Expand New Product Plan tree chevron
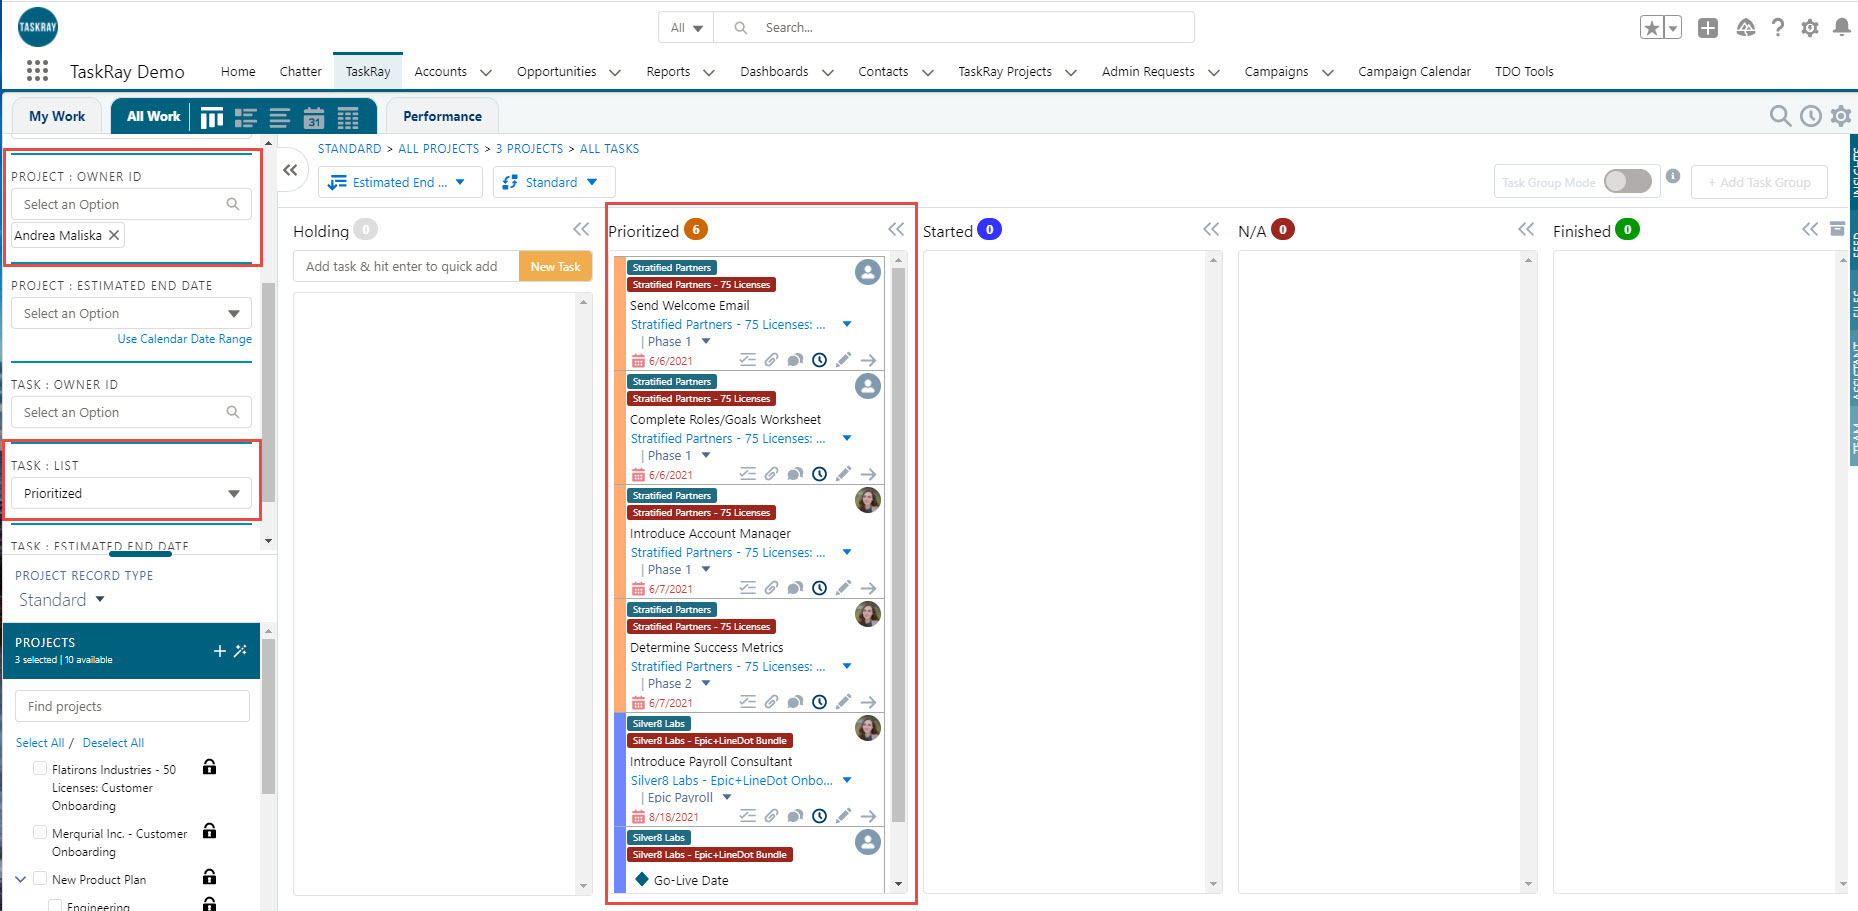This screenshot has width=1858, height=911. (20, 879)
